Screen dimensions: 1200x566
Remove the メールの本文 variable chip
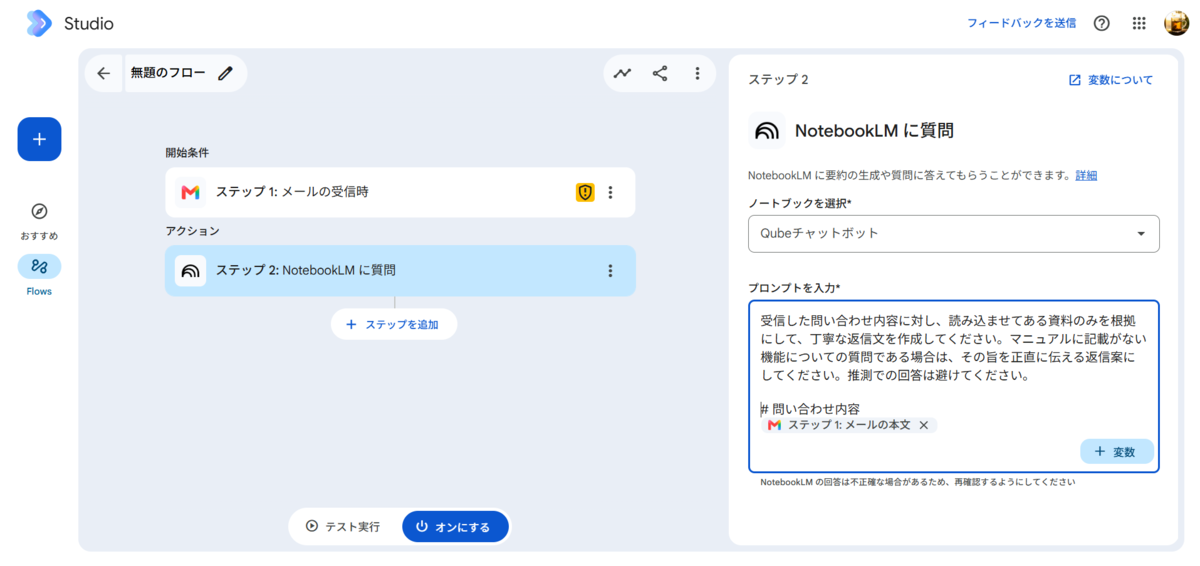click(x=924, y=425)
